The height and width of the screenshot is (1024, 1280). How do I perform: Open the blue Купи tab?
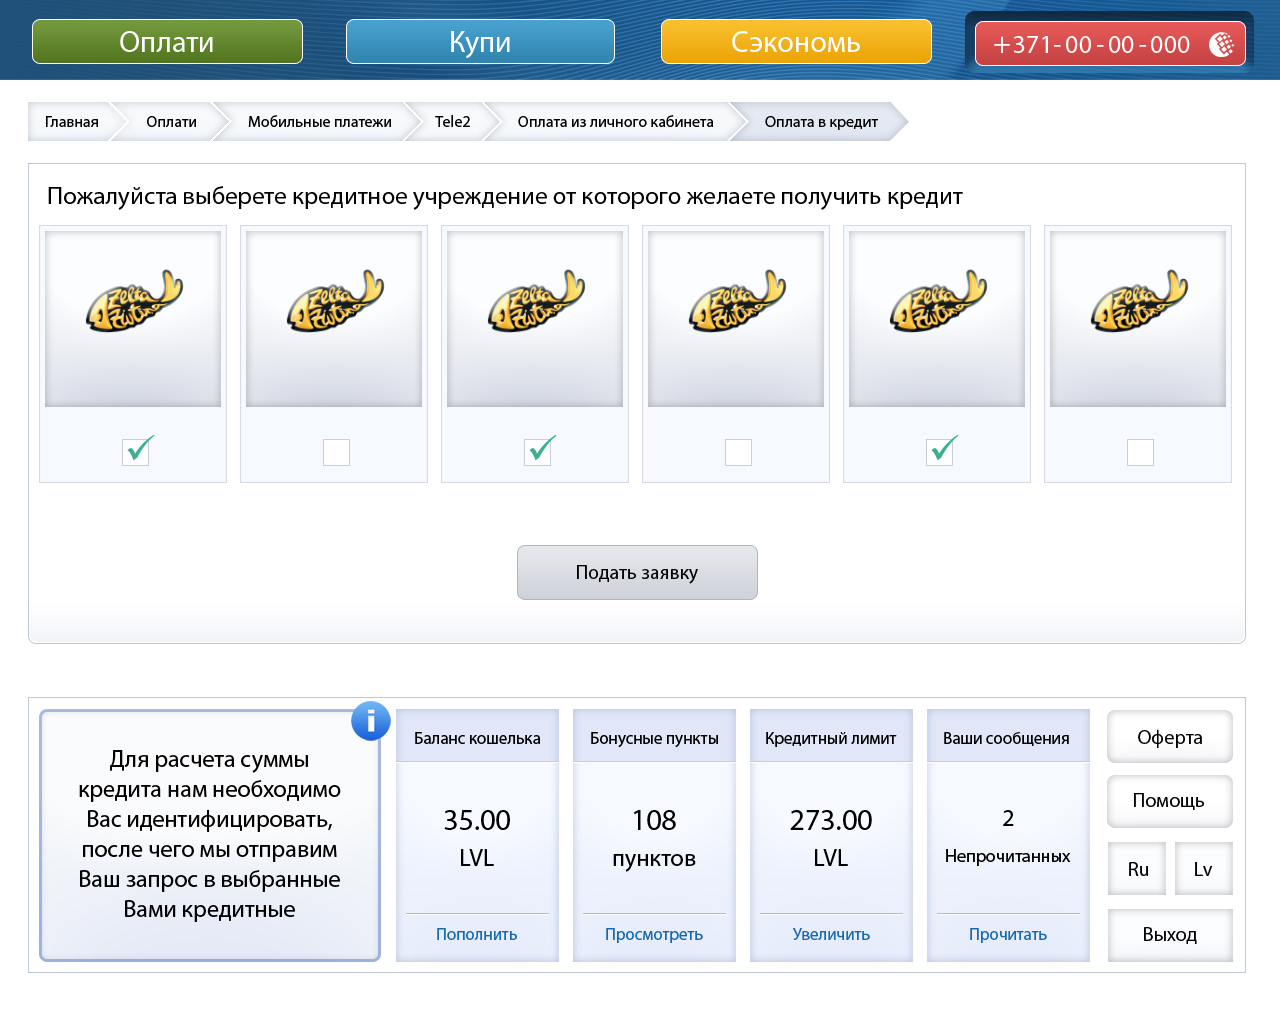click(480, 42)
